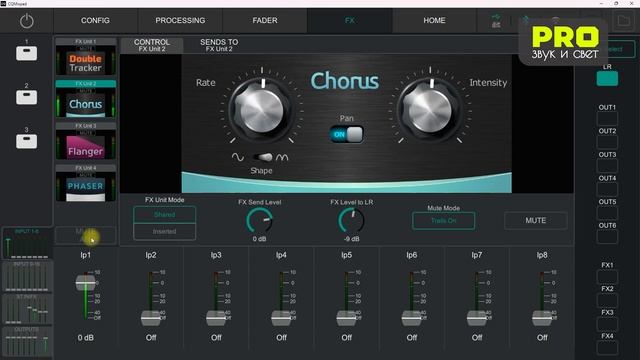The height and width of the screenshot is (360, 640).
Task: Select the Double Tracker FX unit 1
Action: click(x=86, y=57)
